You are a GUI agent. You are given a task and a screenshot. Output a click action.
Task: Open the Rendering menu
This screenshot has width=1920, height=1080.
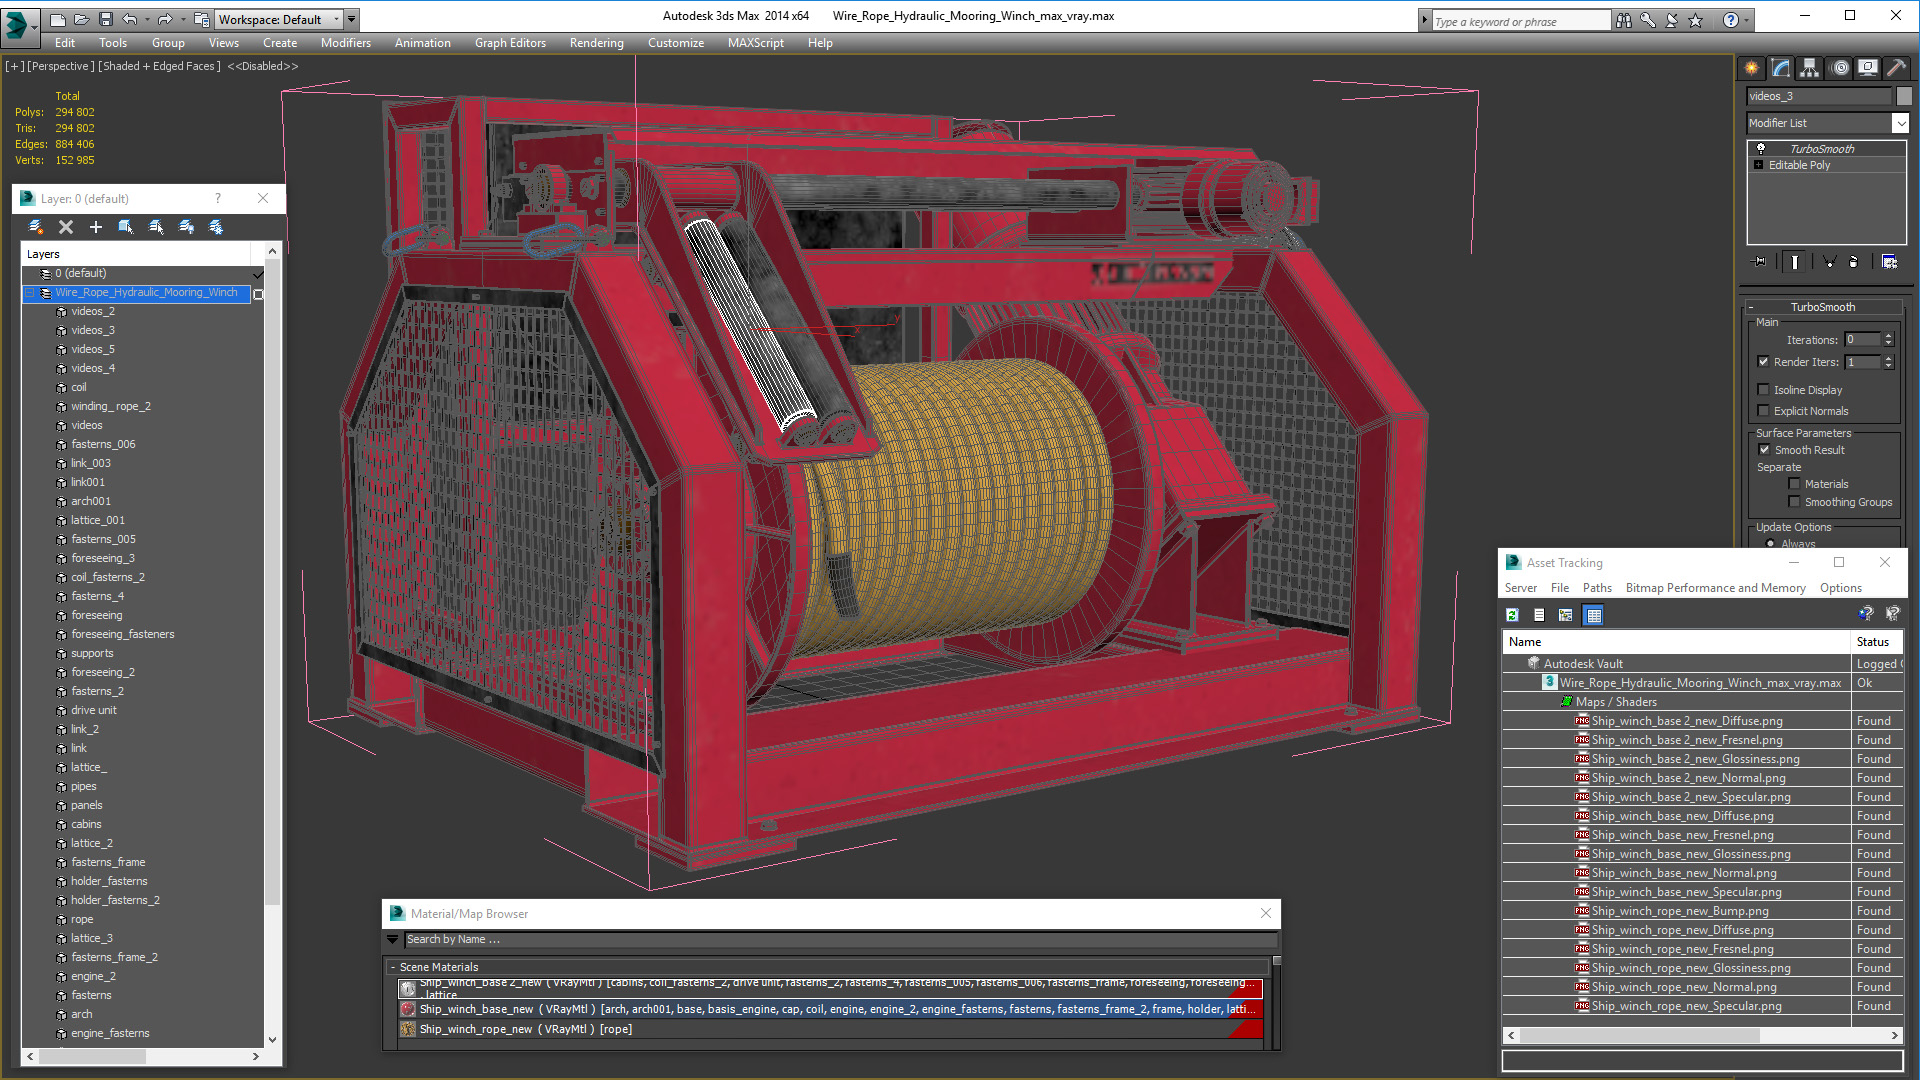596,43
